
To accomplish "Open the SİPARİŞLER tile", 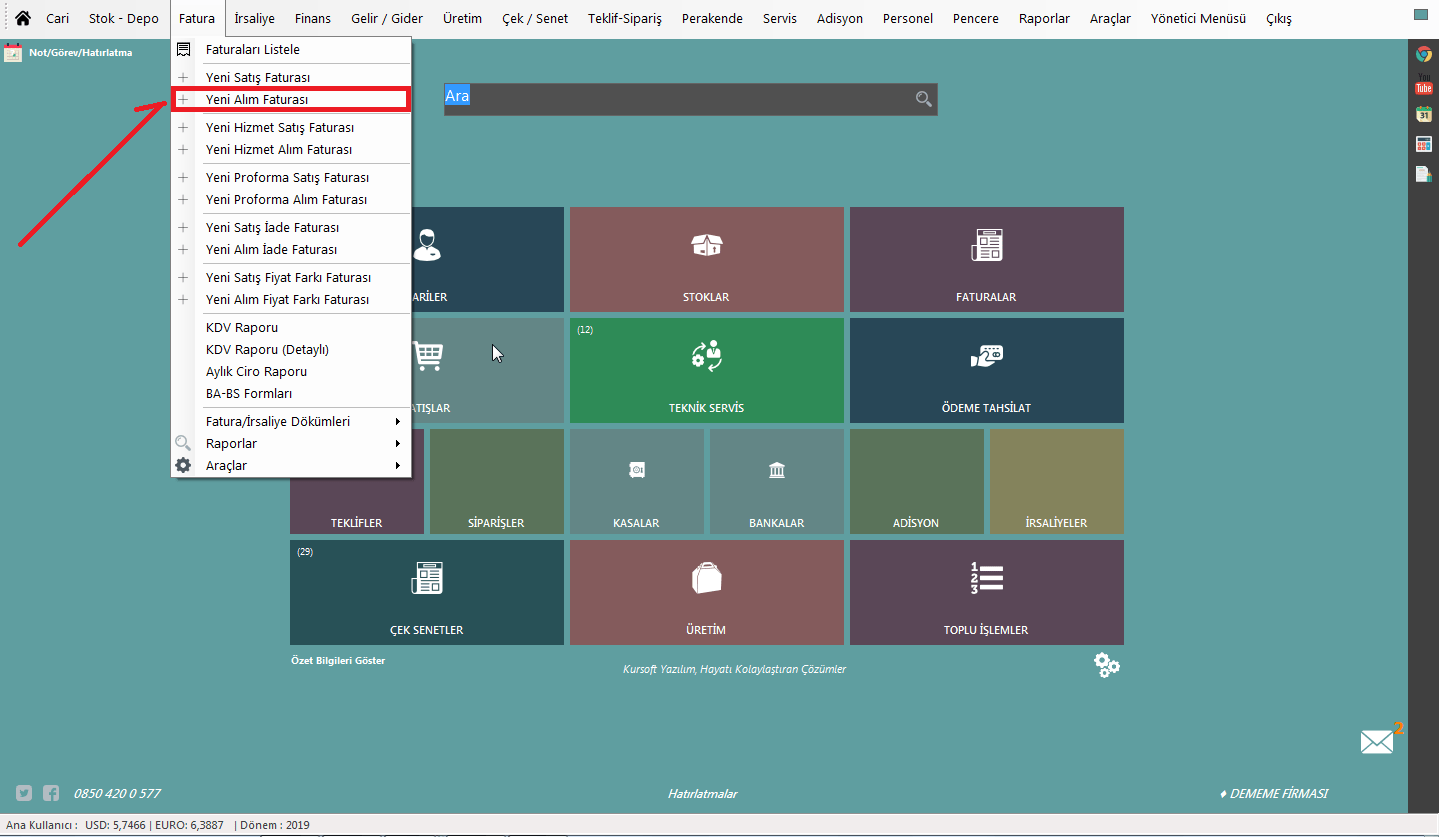I will 496,481.
